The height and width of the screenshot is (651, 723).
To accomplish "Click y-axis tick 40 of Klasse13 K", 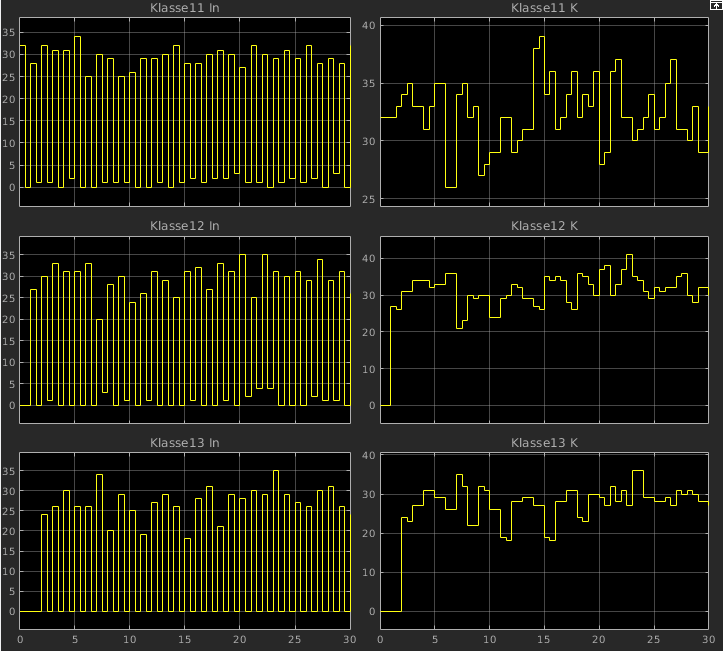I will click(366, 456).
